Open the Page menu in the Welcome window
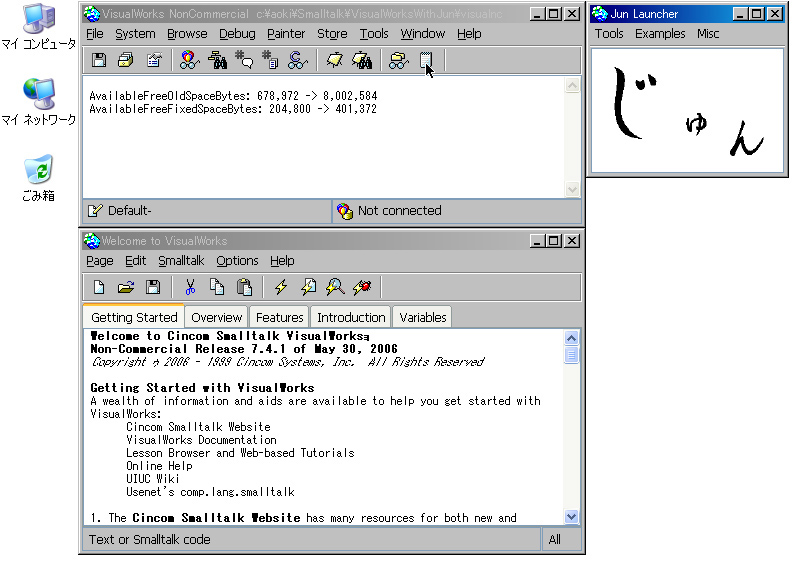 pos(100,261)
